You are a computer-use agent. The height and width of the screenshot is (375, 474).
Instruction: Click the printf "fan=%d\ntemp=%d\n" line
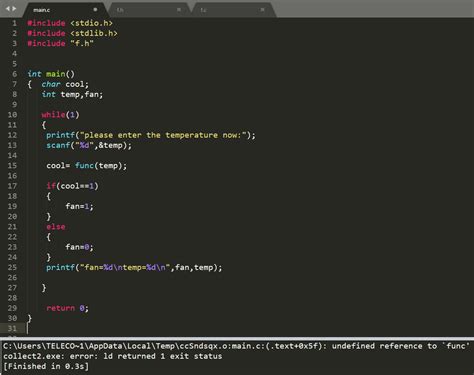pos(134,267)
